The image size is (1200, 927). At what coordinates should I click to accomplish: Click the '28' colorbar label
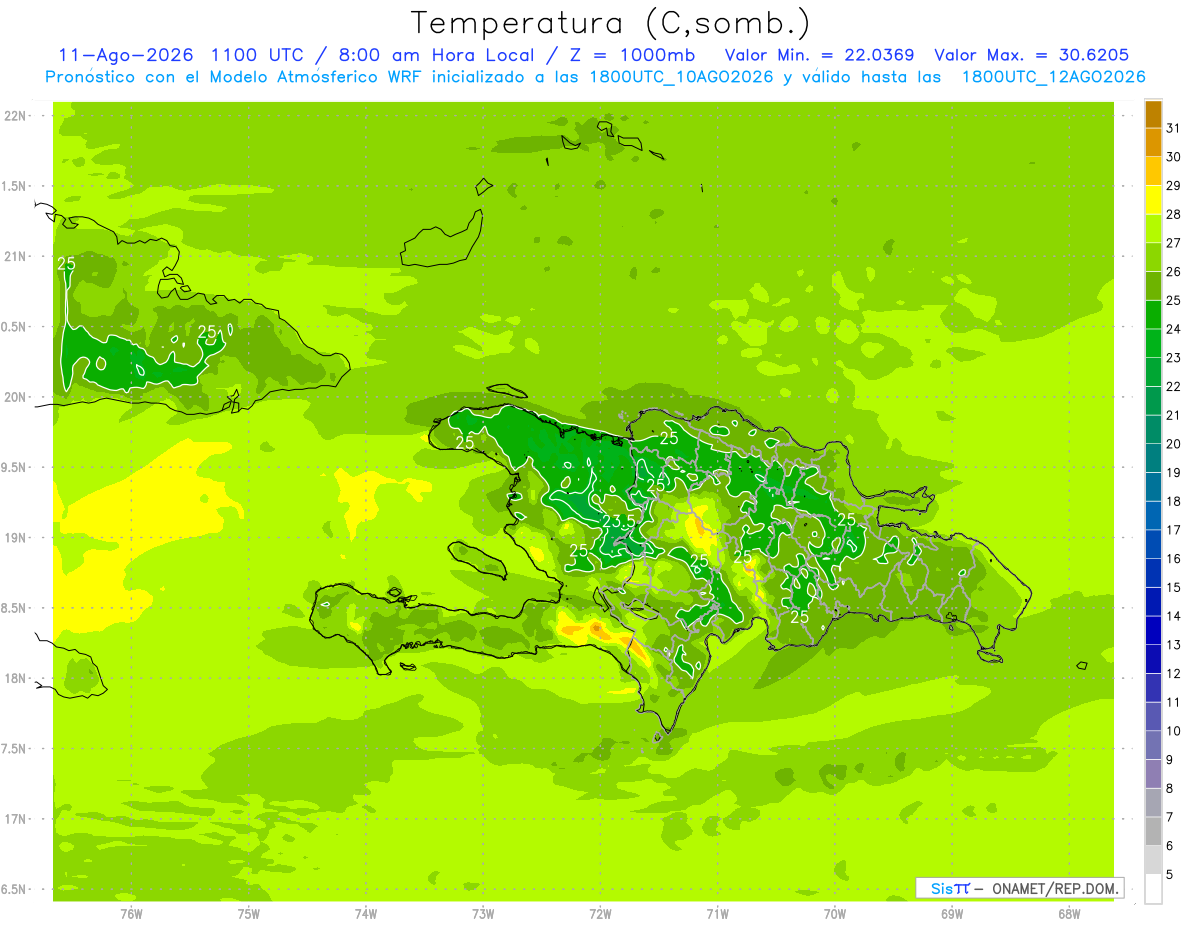pos(1174,214)
